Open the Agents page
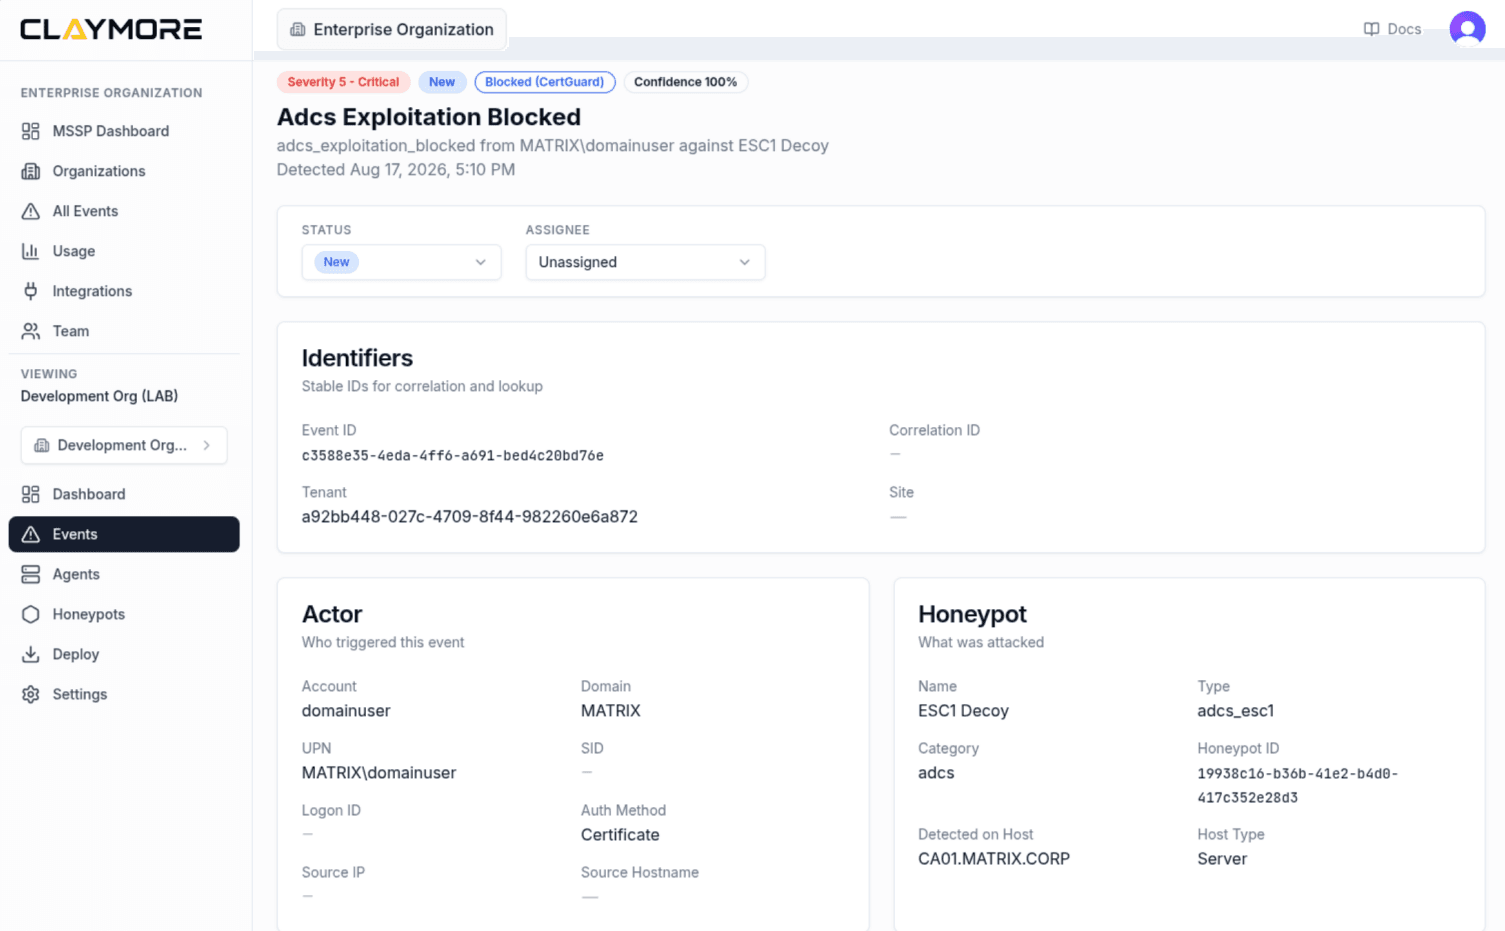The image size is (1505, 931). (124, 574)
